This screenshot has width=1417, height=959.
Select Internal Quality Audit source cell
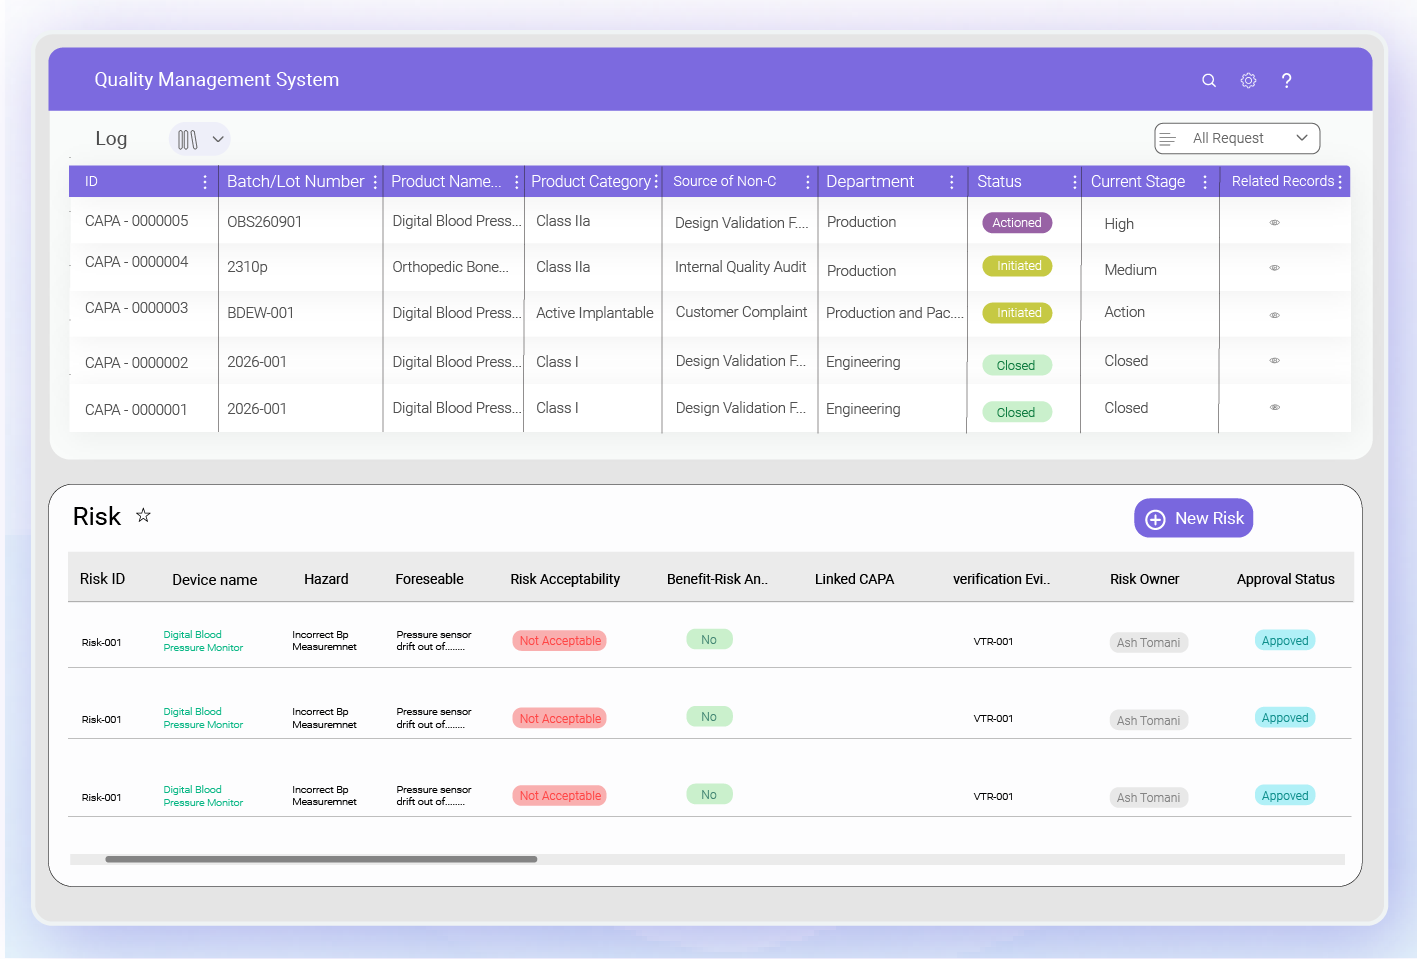point(741,267)
